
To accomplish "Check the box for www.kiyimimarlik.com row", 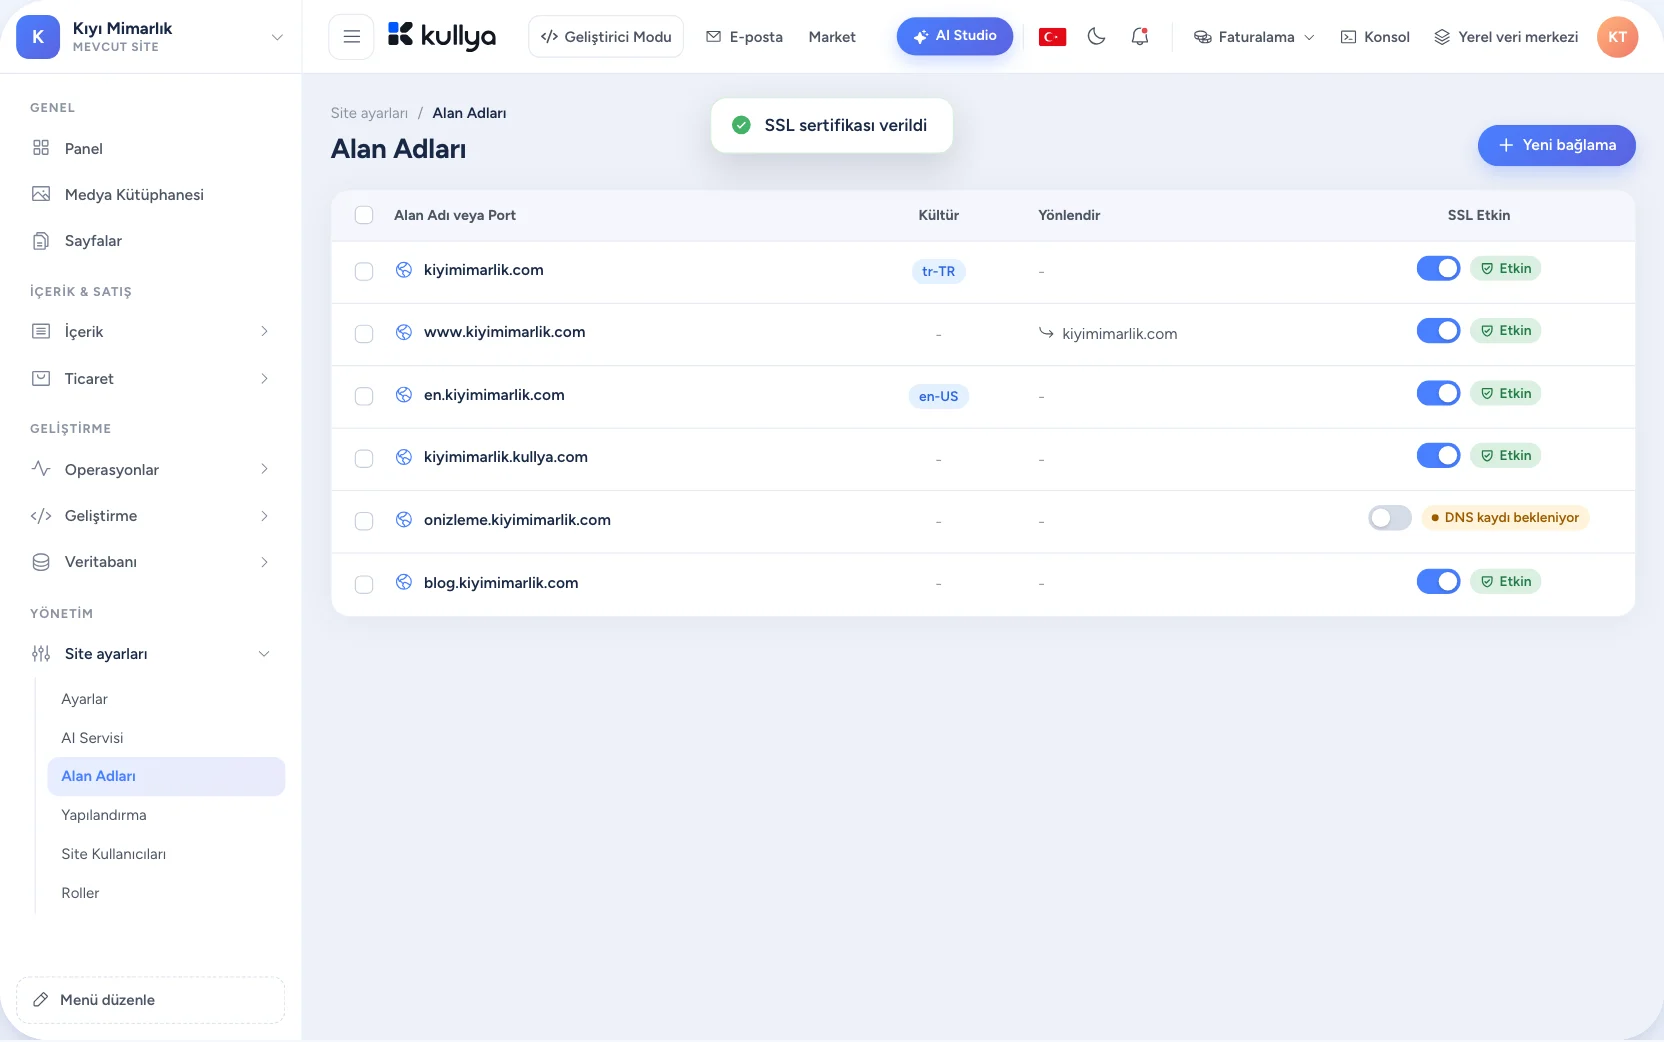I will (364, 334).
